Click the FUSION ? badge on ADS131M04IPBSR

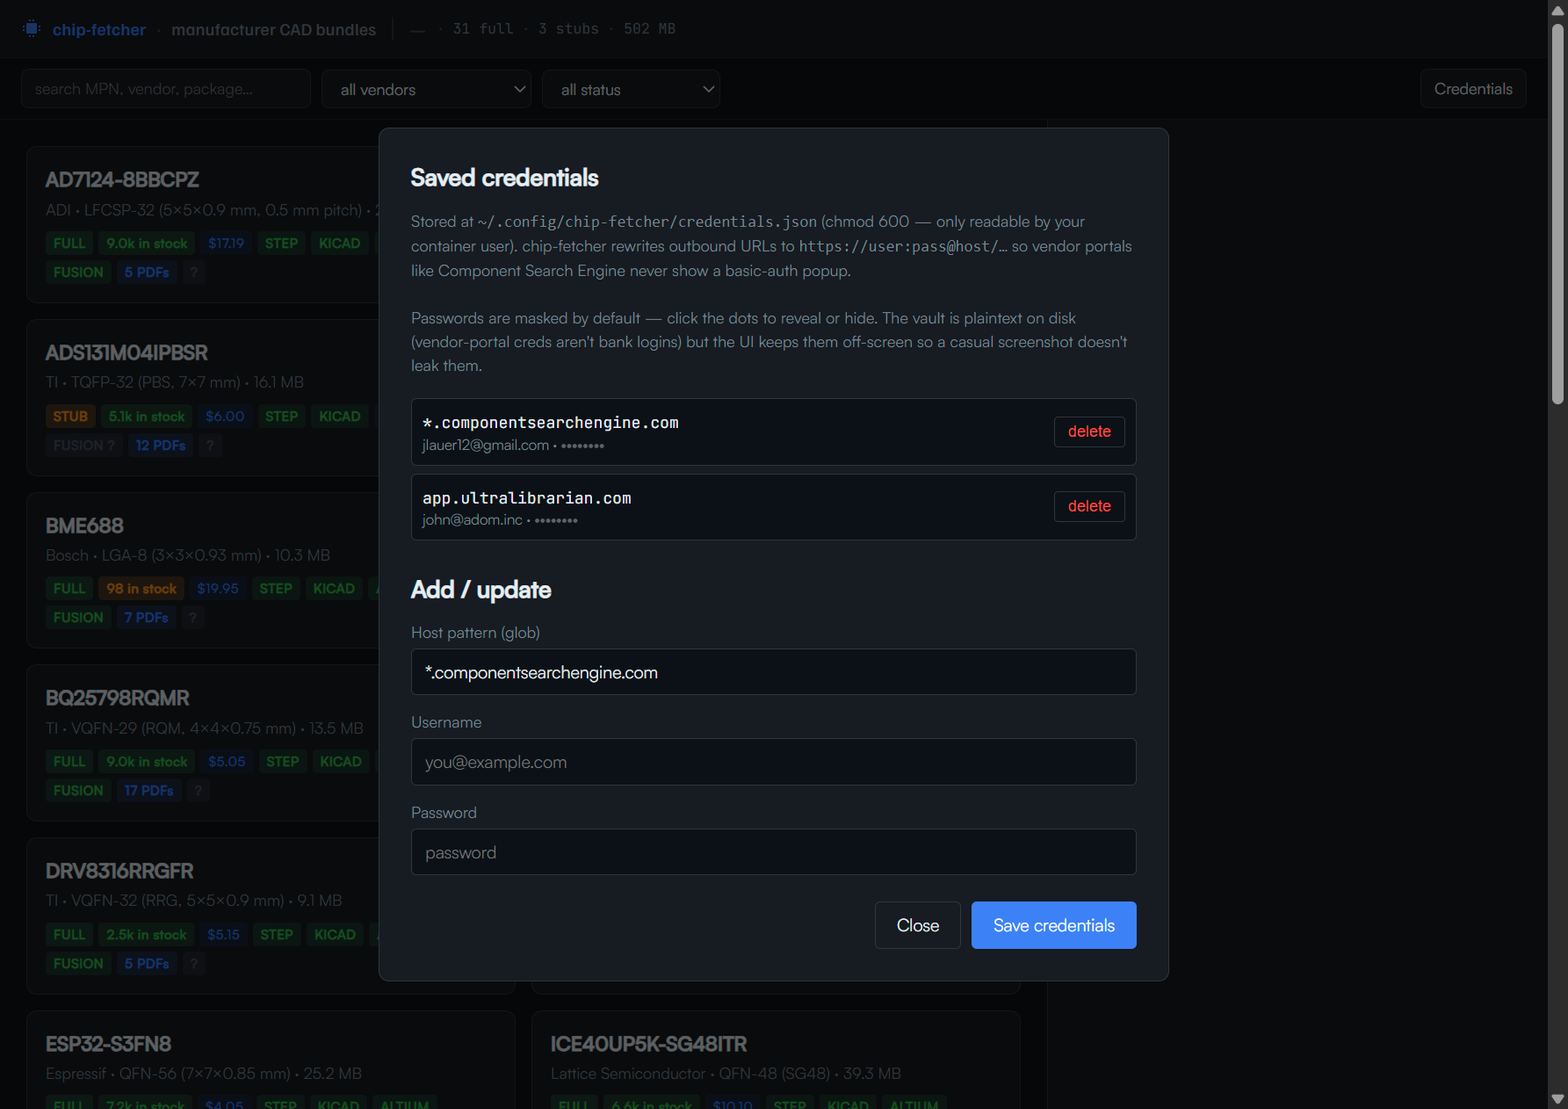84,445
